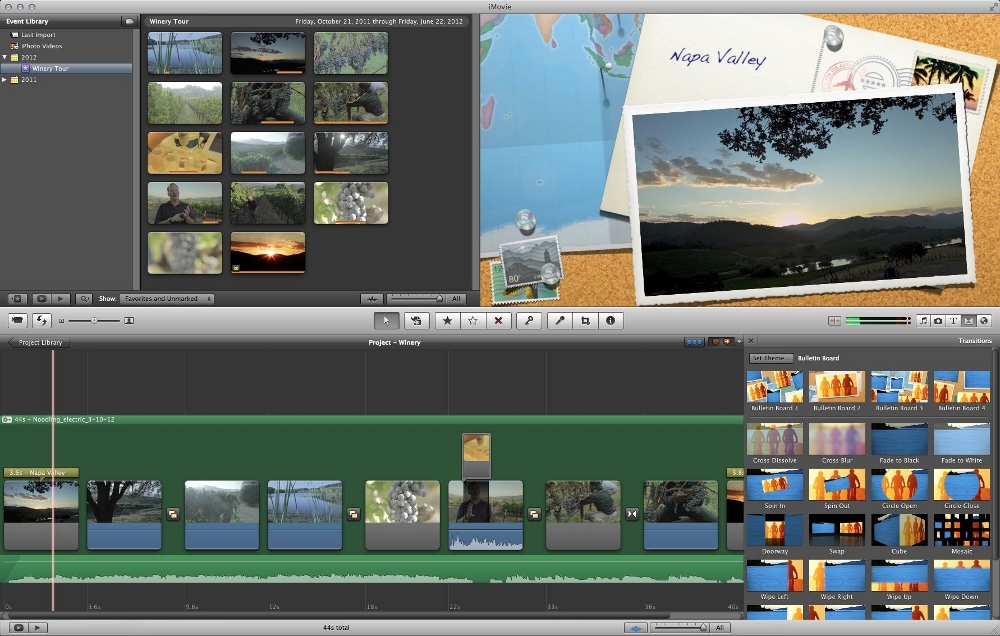The image size is (1000, 636).
Task: Select the crop and rotate tool
Action: (585, 320)
